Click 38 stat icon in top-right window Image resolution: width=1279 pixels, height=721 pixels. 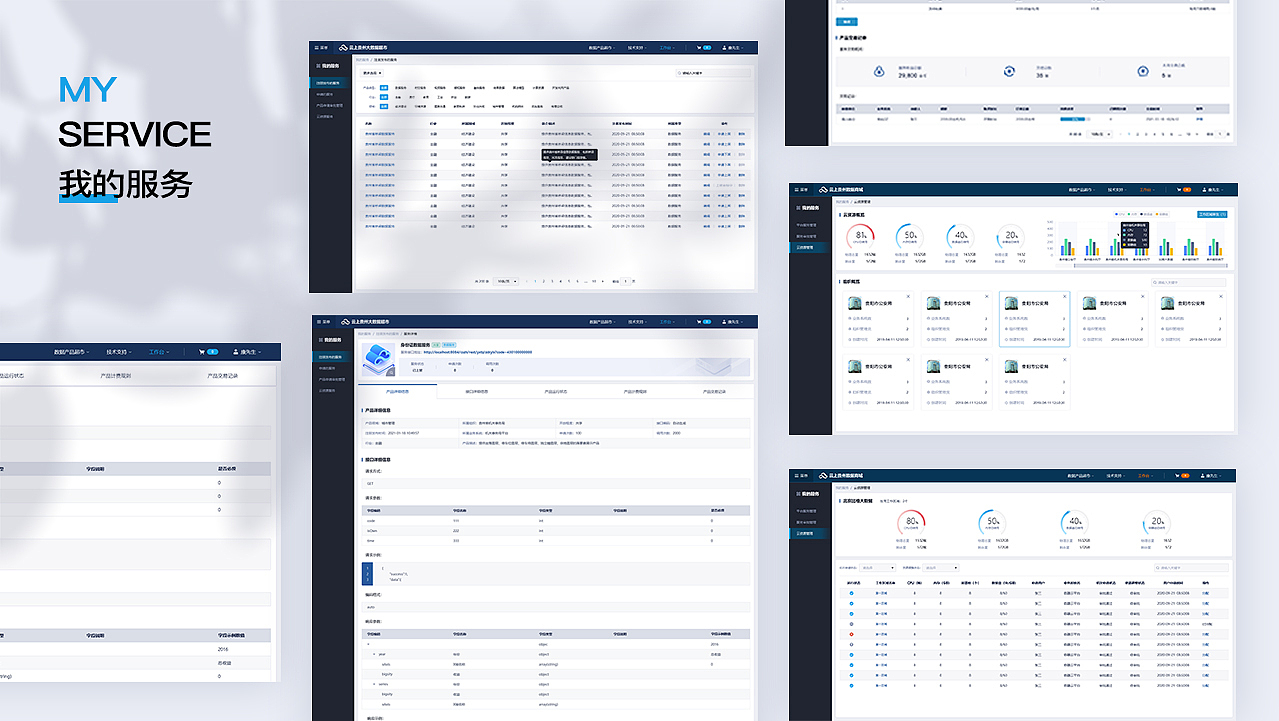1010,71
